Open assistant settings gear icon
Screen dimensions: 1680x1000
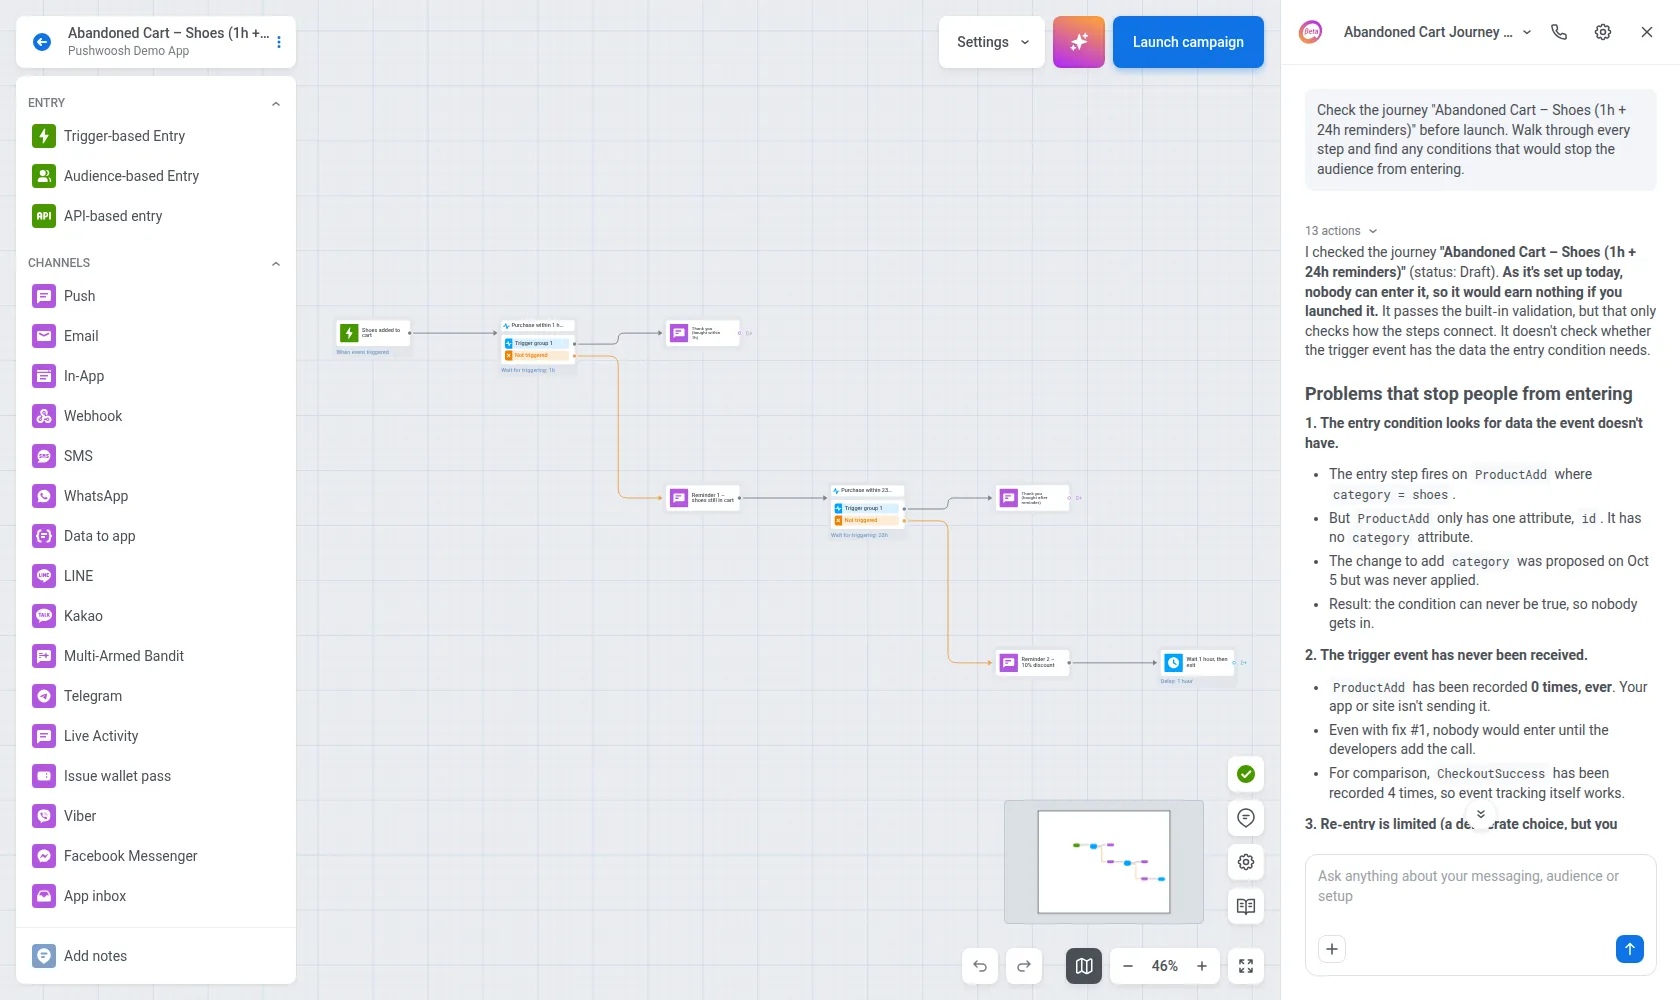click(x=1603, y=32)
